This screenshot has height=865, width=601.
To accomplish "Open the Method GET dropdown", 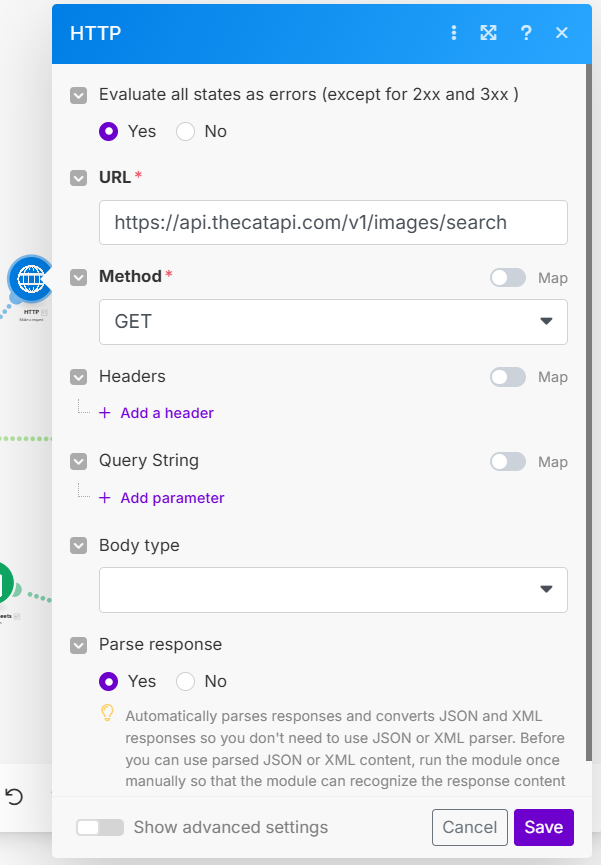I will tap(333, 322).
